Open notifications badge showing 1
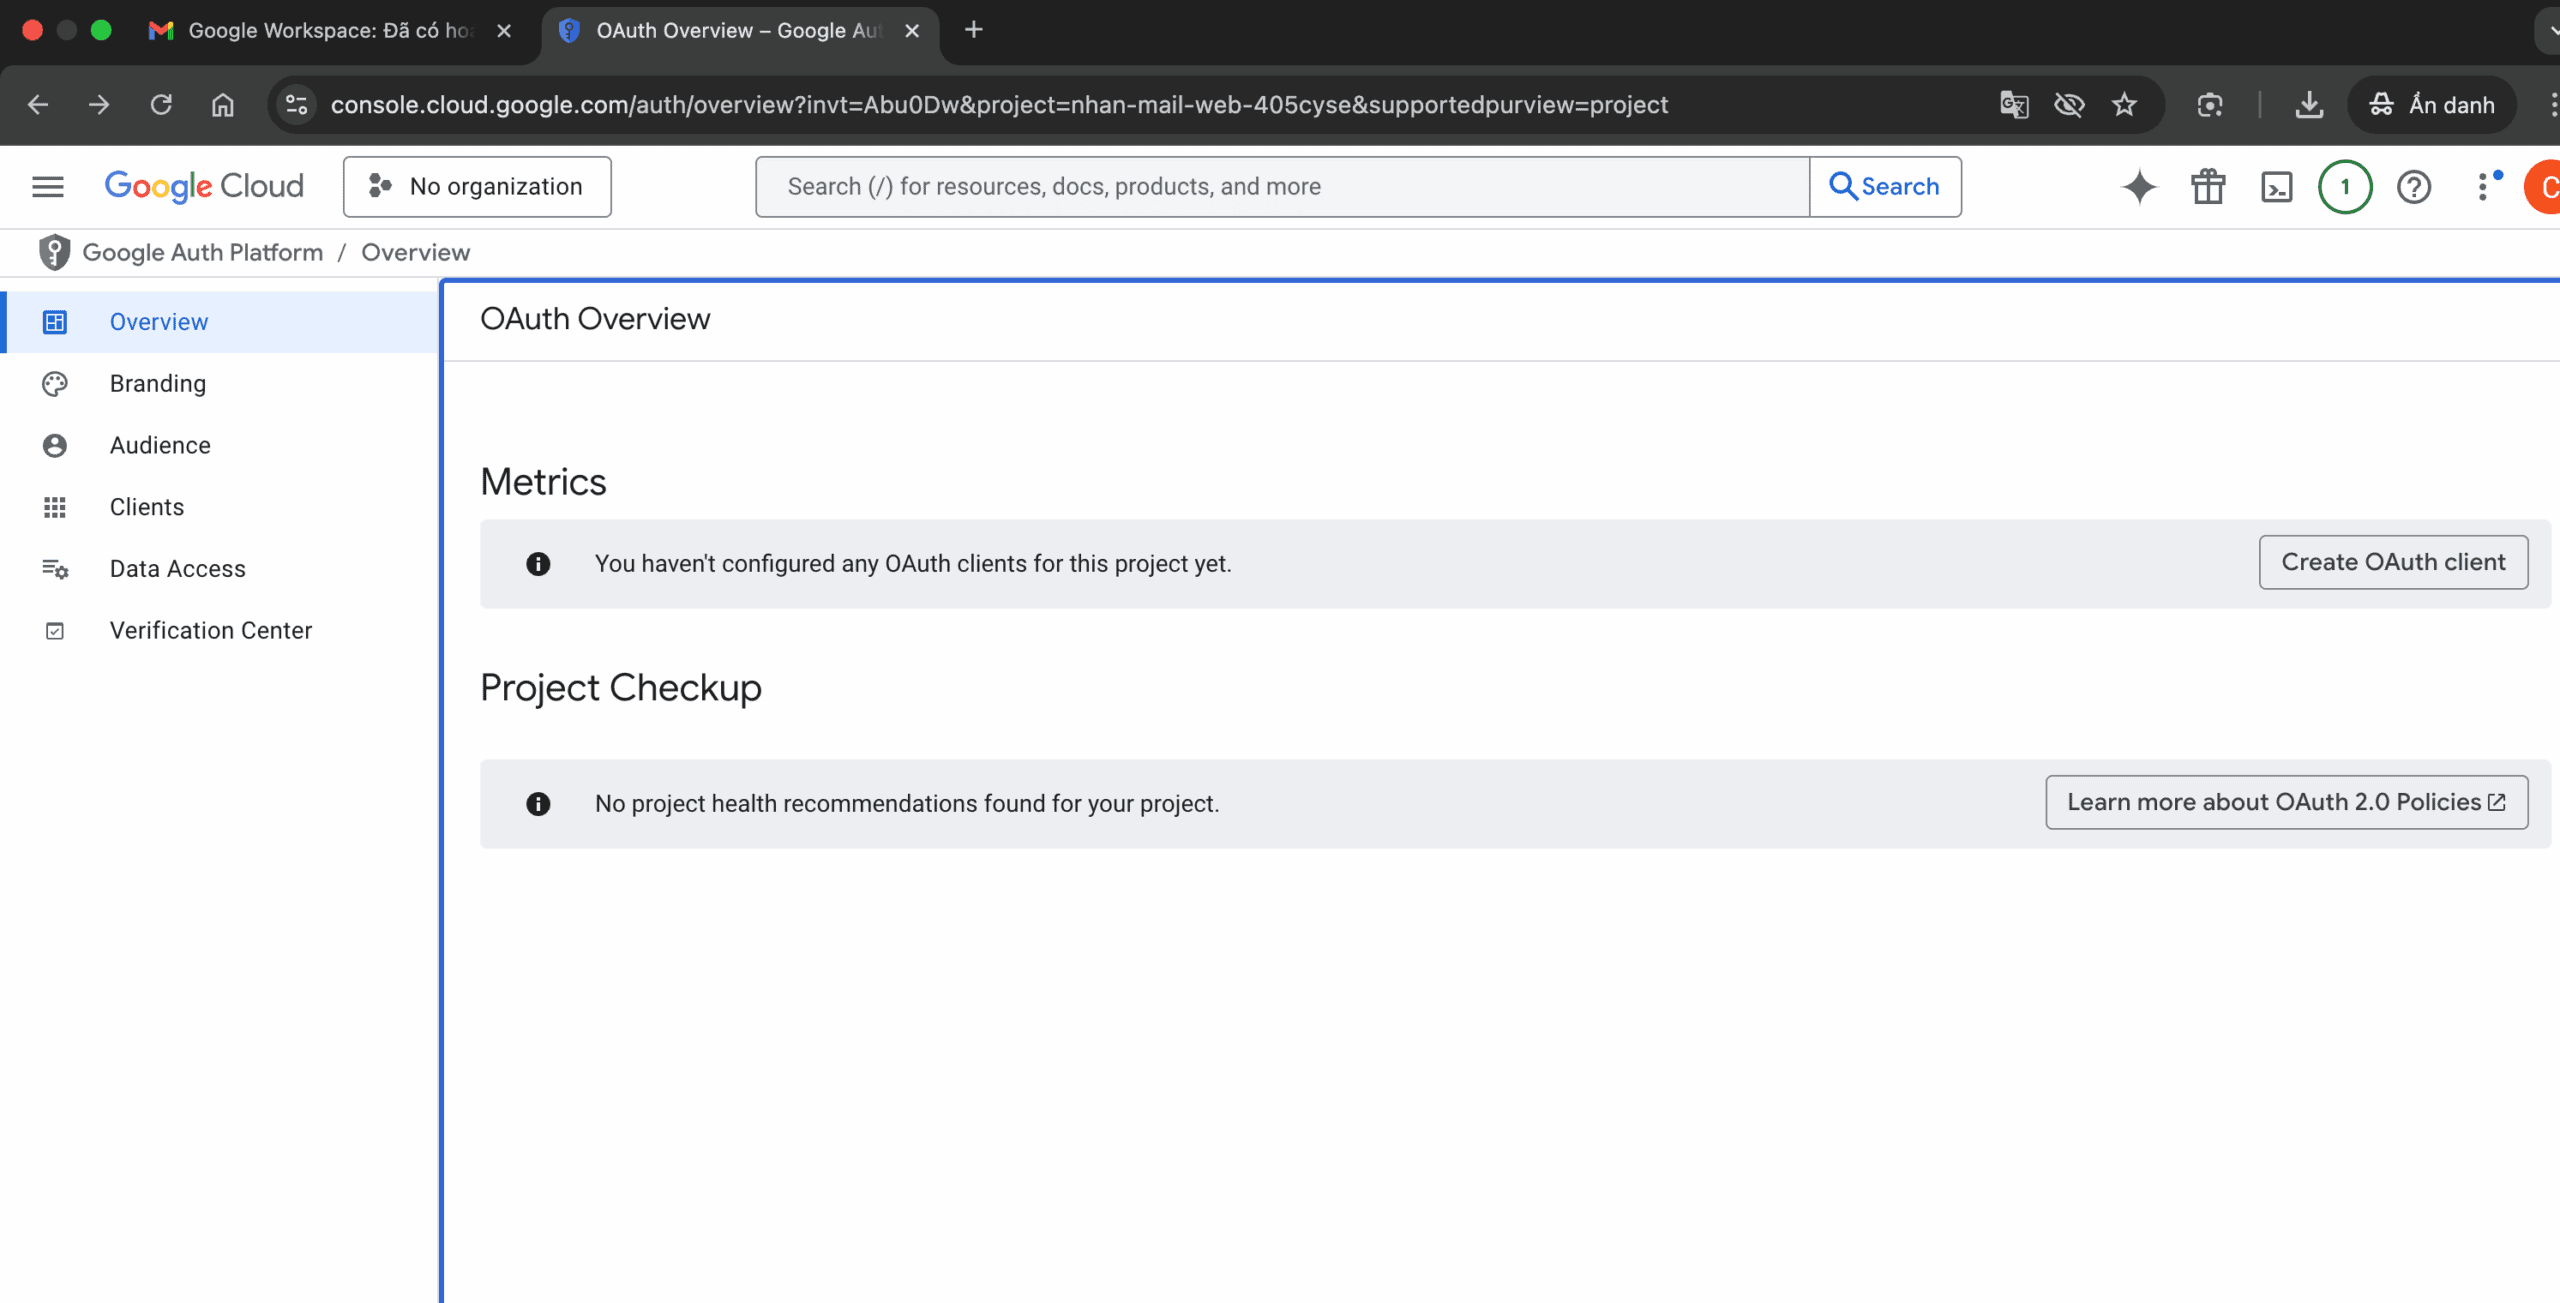The image size is (2560, 1303). point(2345,187)
